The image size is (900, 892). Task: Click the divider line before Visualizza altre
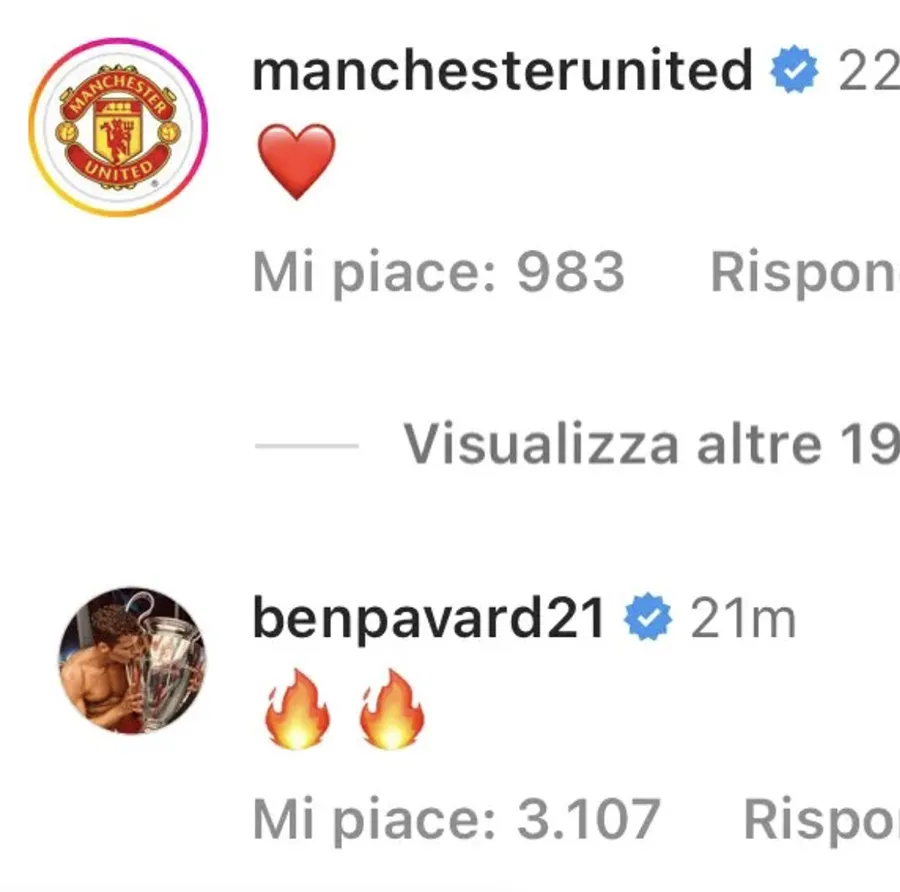point(305,443)
